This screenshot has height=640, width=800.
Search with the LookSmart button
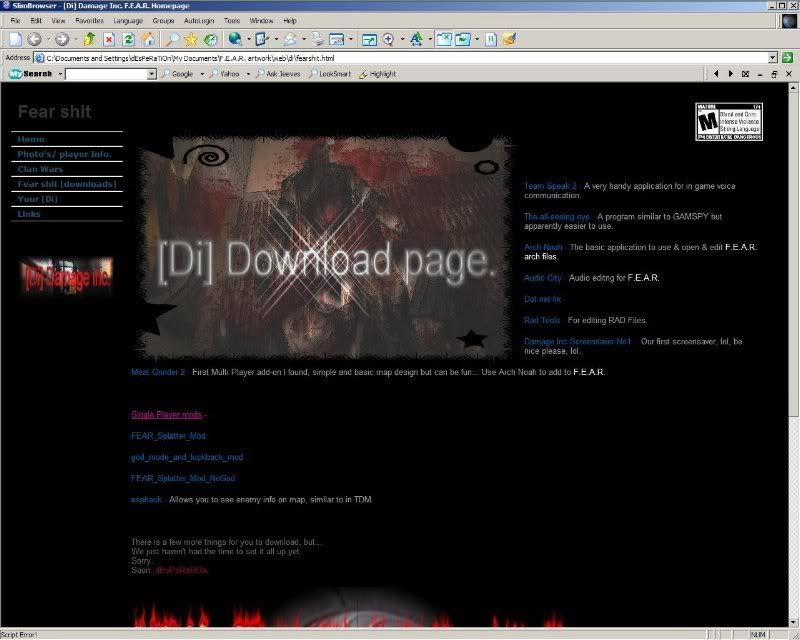click(x=331, y=74)
